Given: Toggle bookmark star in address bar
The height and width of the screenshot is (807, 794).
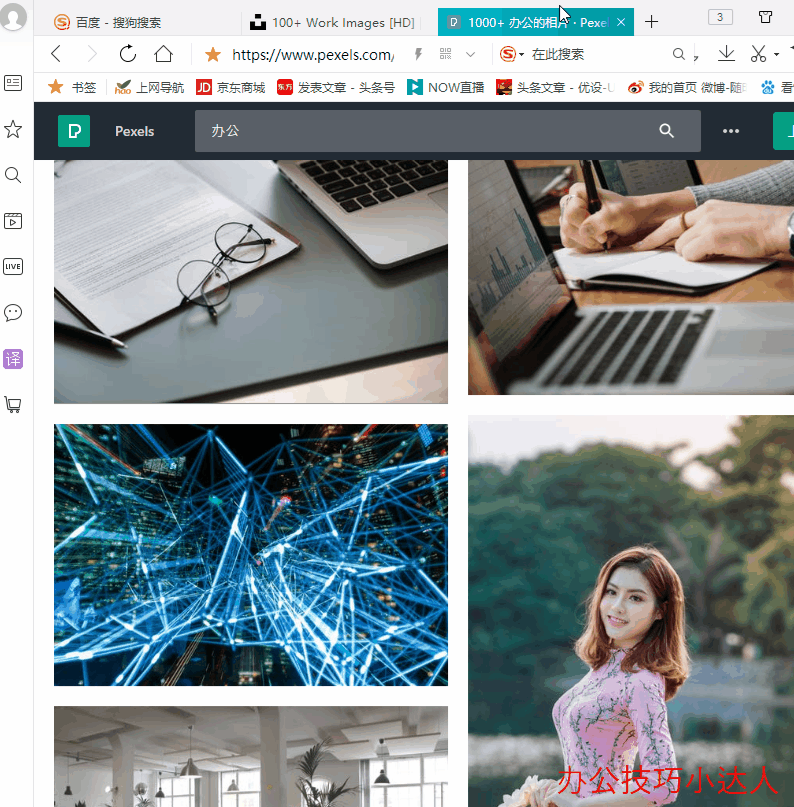Looking at the screenshot, I should pyautogui.click(x=212, y=54).
